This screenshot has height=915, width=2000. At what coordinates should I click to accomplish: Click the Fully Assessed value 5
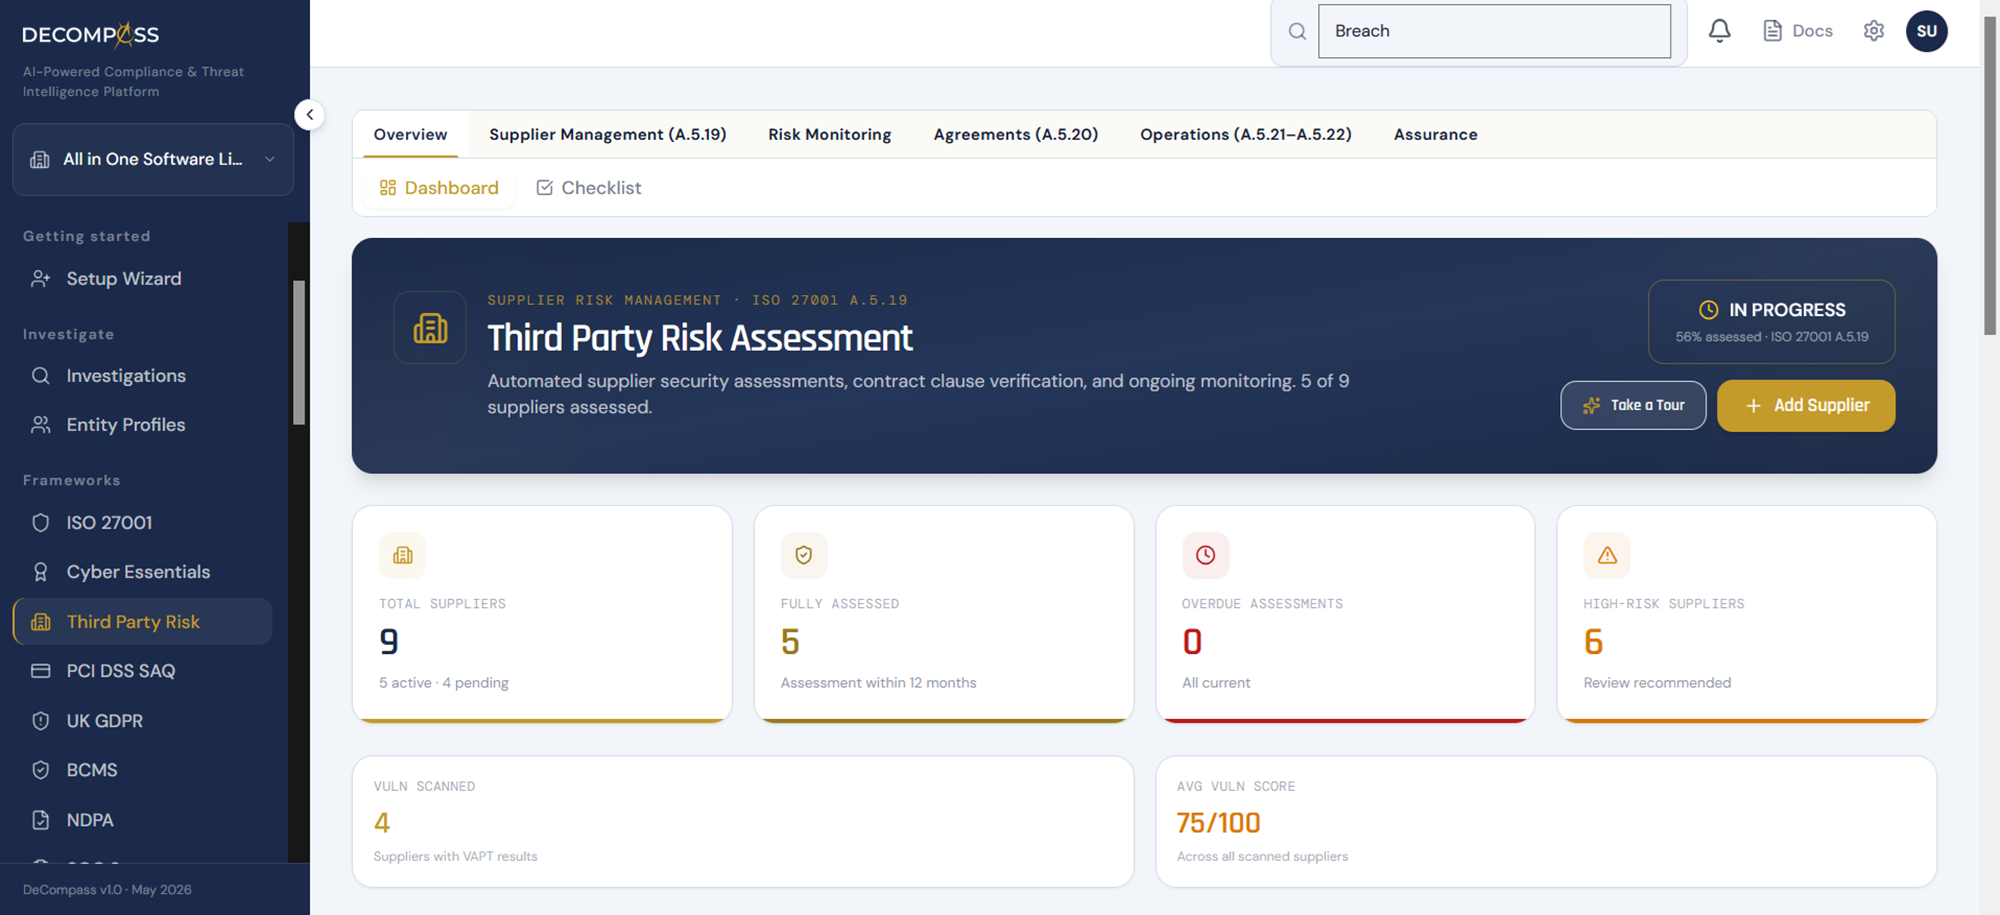[790, 642]
